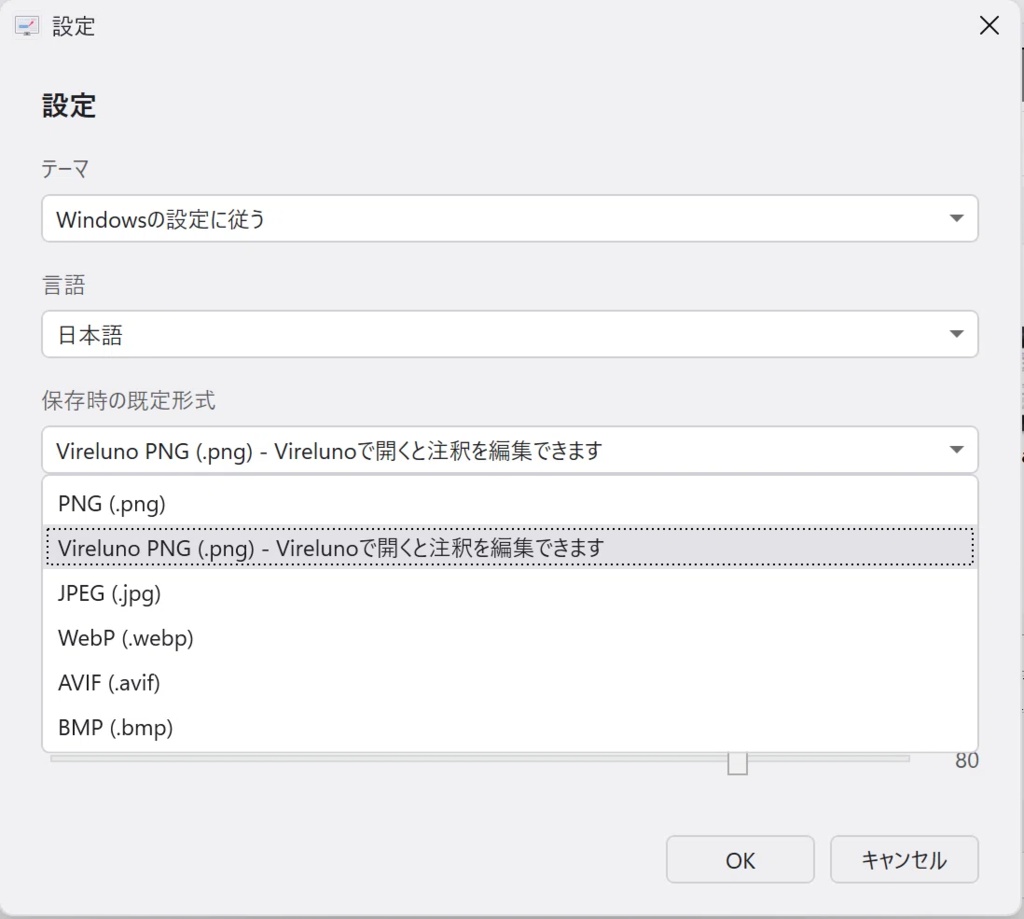Close the 設定 dialog window

click(x=989, y=25)
